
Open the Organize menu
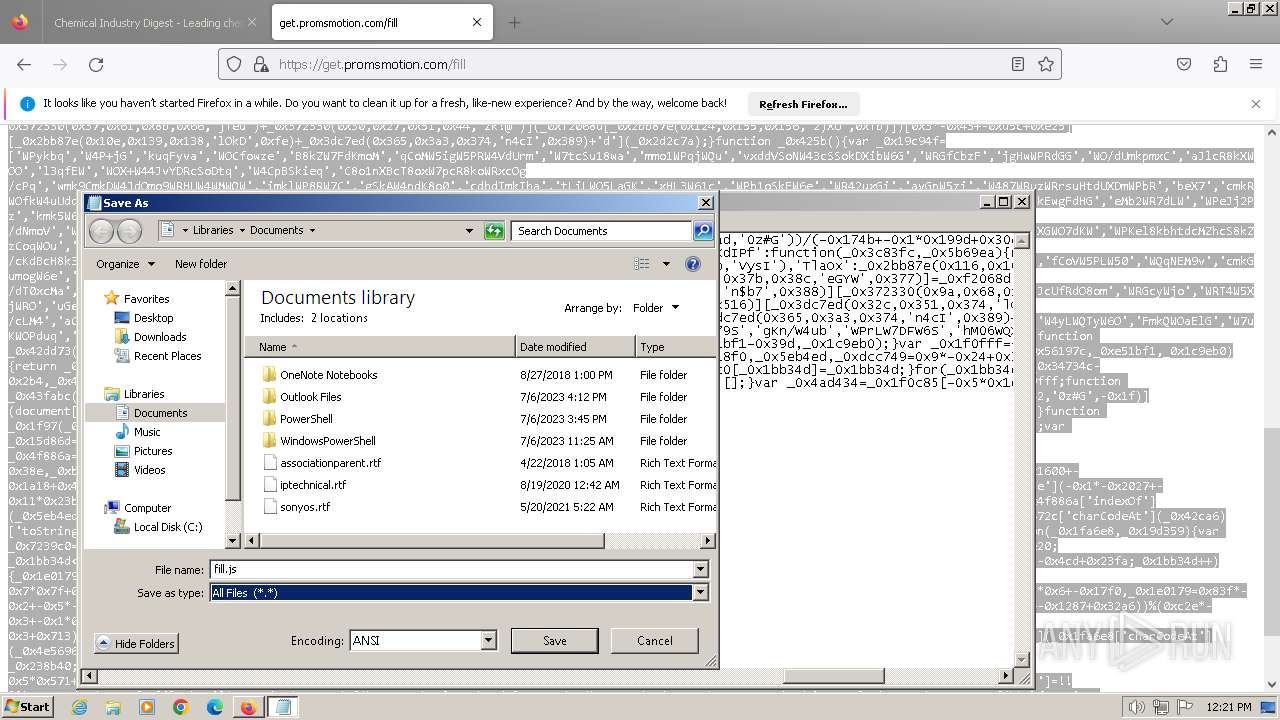125,264
